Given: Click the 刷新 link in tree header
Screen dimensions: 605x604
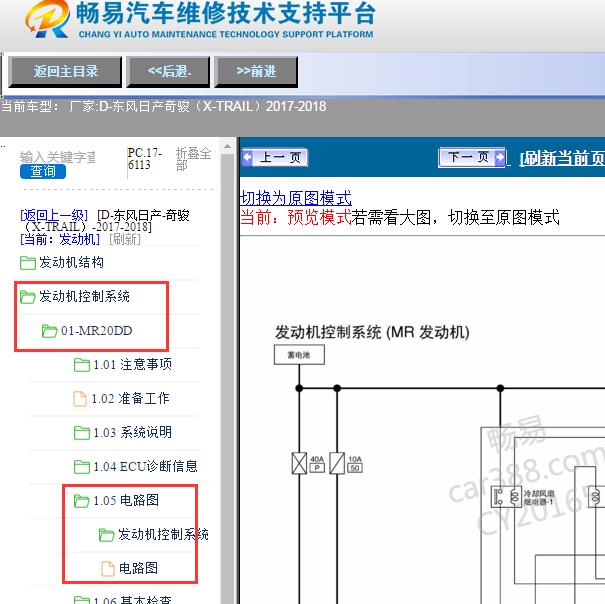Looking at the screenshot, I should (x=125, y=239).
